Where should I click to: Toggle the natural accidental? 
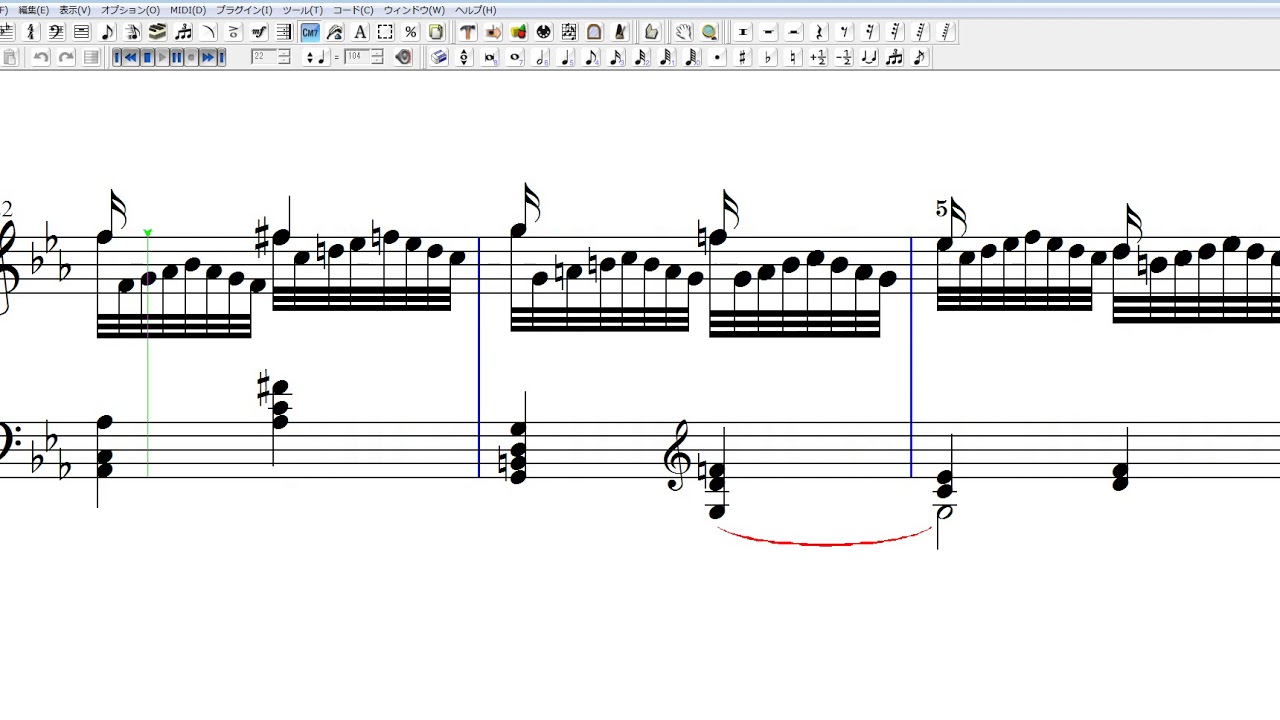[x=793, y=57]
